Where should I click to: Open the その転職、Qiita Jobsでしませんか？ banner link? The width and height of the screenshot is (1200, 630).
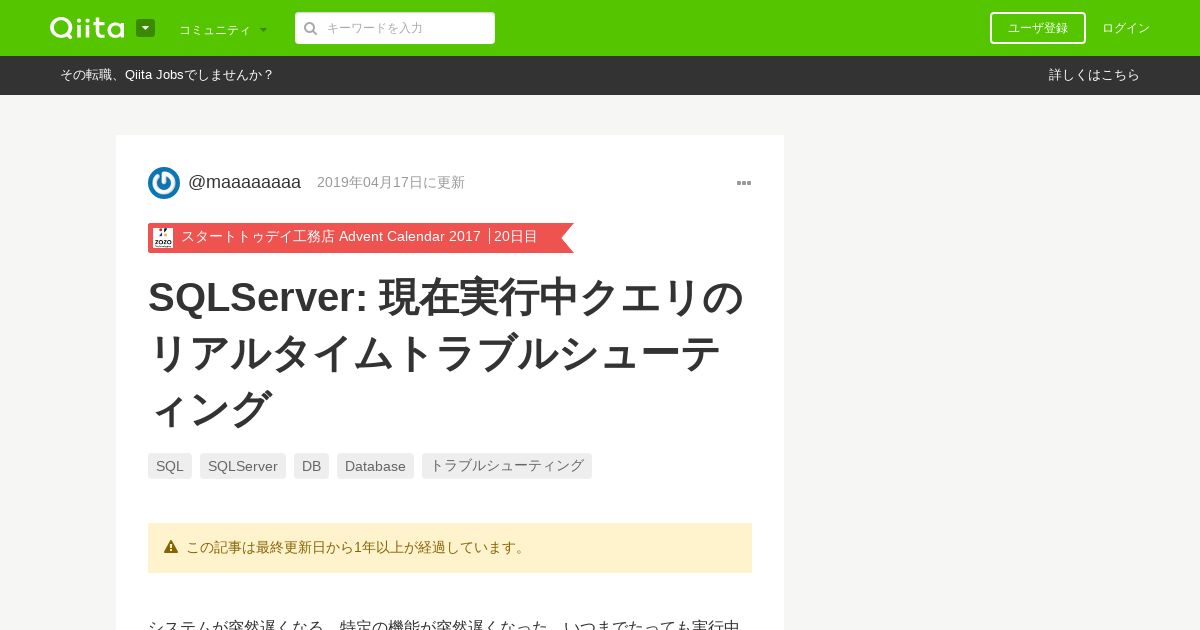(167, 75)
